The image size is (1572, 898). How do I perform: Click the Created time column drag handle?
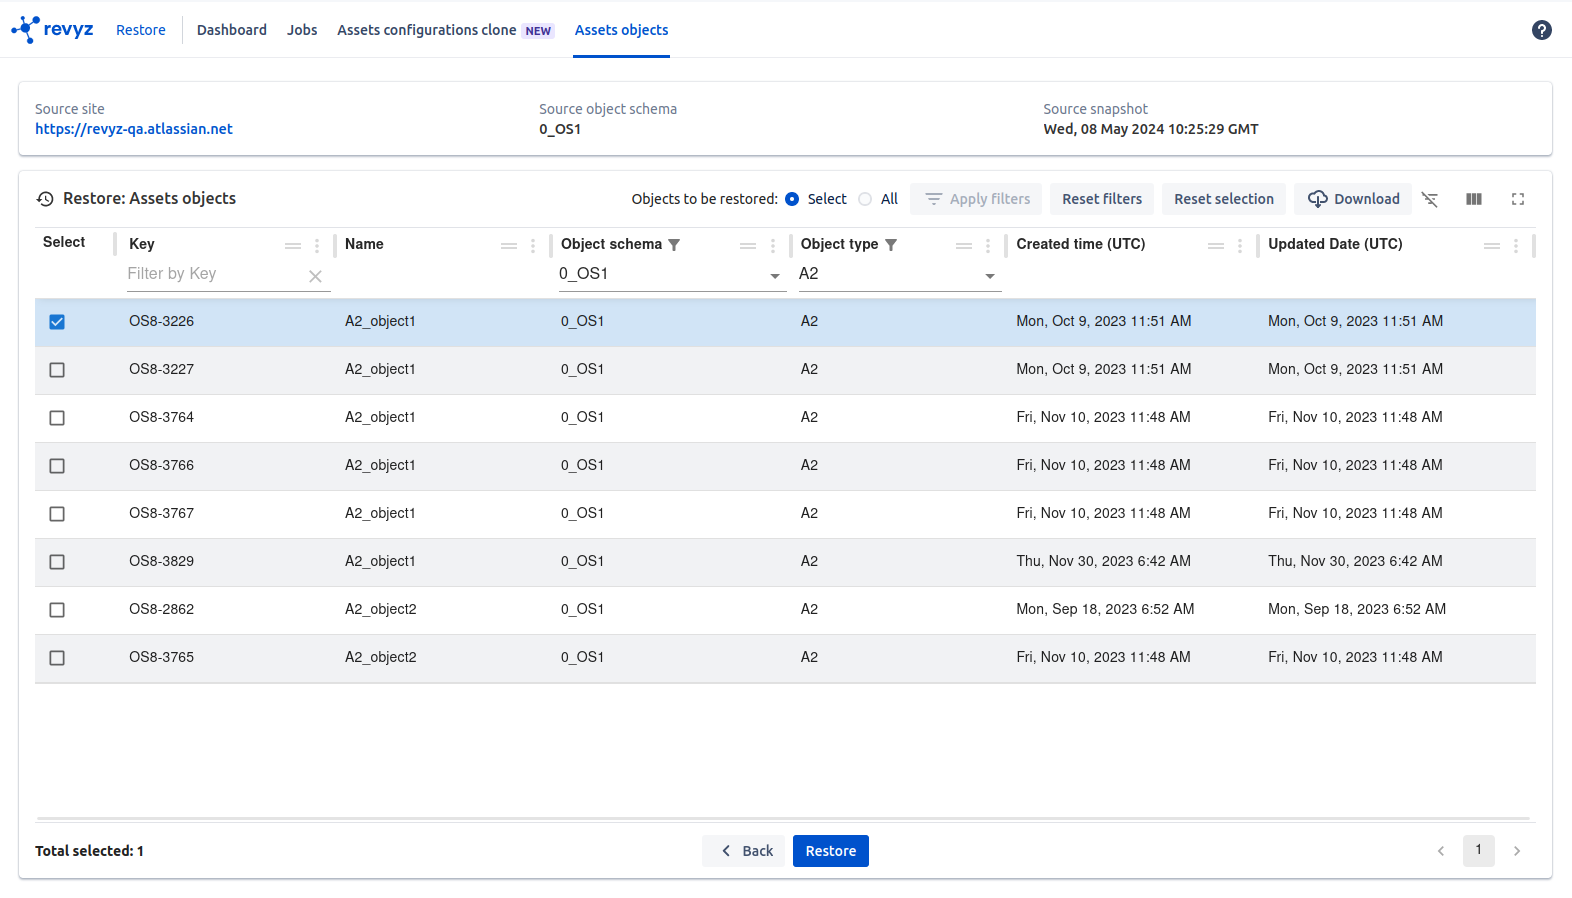click(x=1216, y=246)
